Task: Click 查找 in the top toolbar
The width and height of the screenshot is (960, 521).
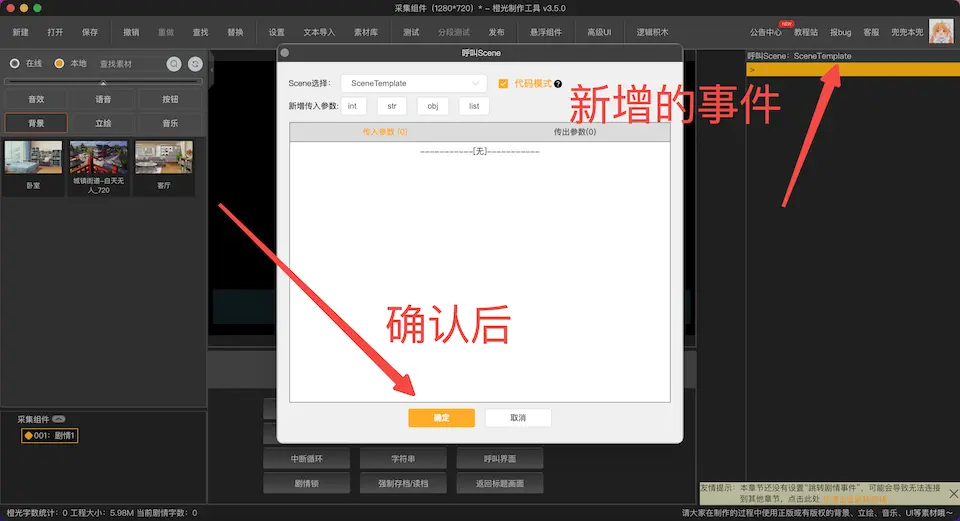Action: [x=200, y=32]
